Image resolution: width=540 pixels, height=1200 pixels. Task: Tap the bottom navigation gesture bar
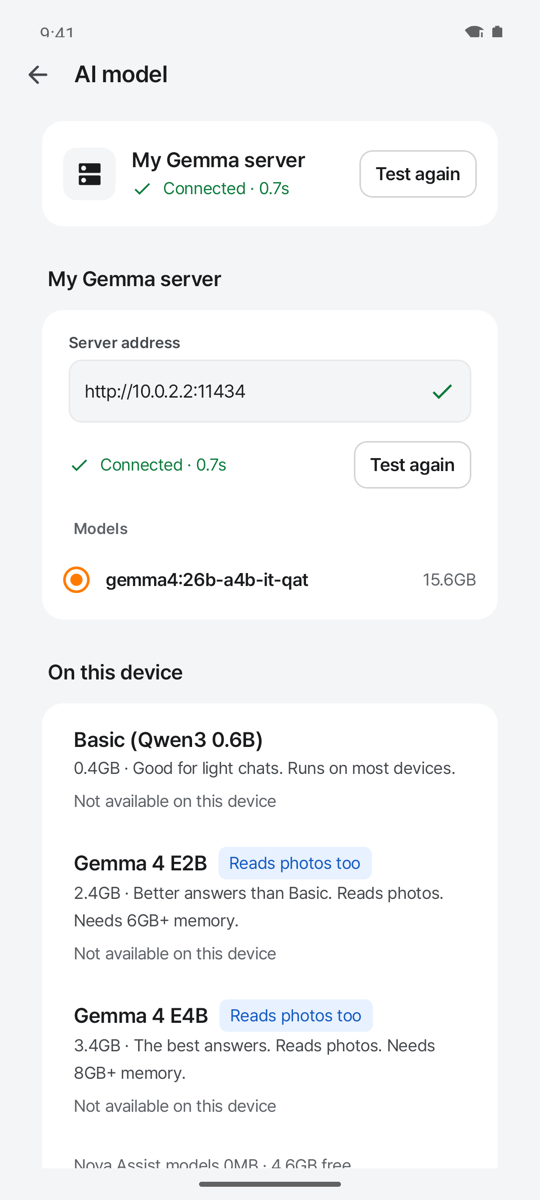pos(270,1184)
